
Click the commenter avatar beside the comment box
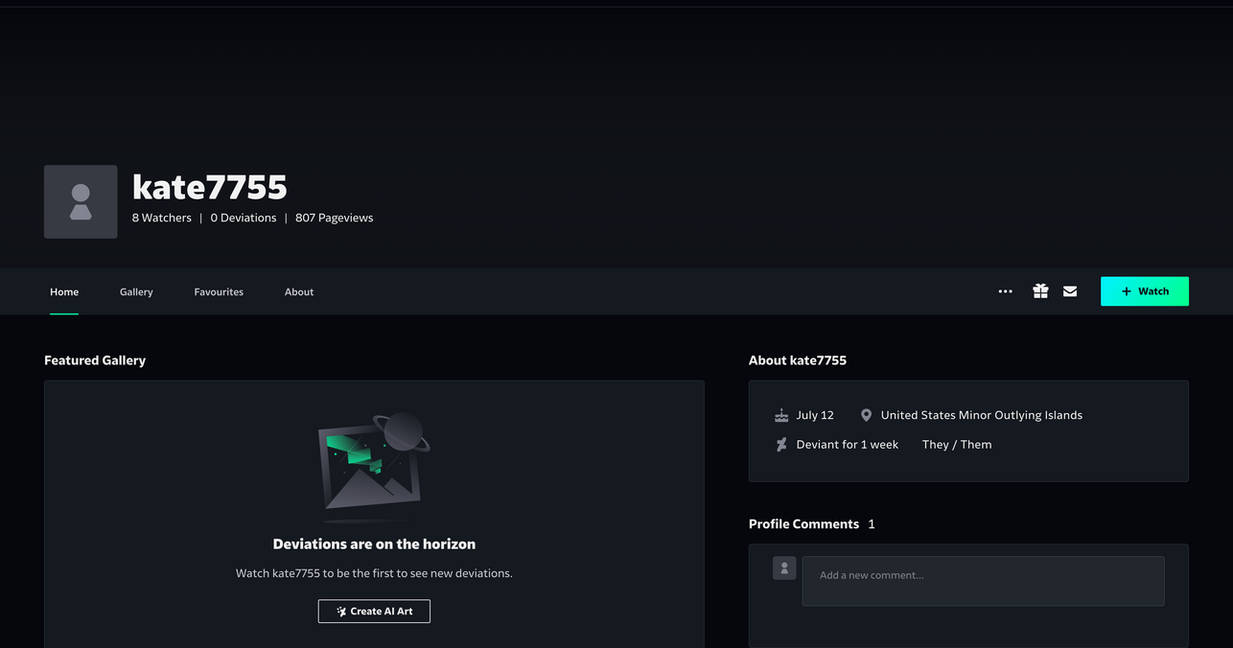pyautogui.click(x=785, y=568)
